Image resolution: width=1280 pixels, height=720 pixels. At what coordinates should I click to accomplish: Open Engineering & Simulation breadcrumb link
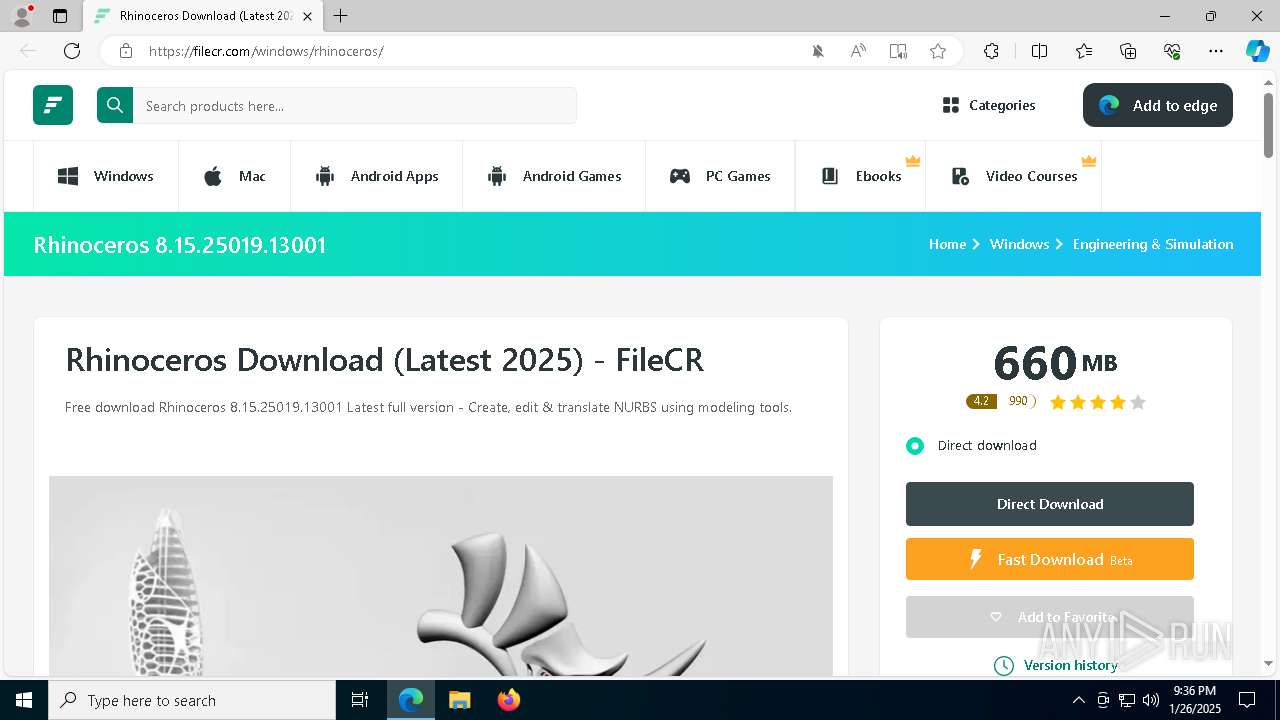pos(1153,244)
